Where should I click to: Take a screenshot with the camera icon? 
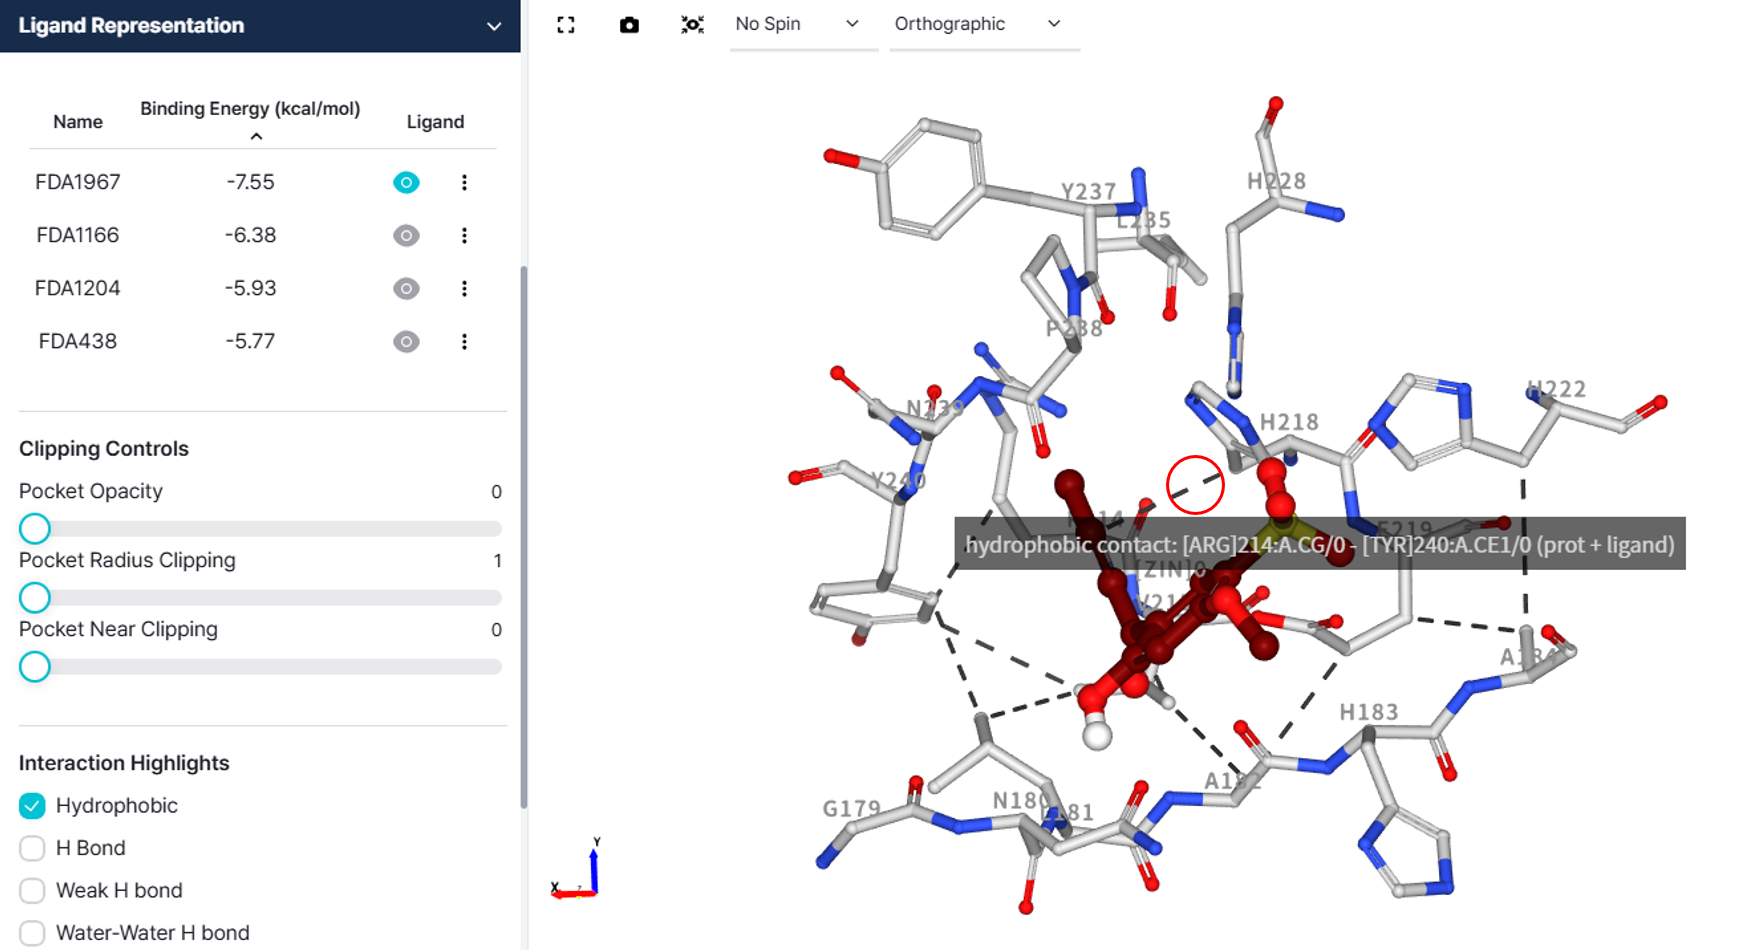pos(629,25)
